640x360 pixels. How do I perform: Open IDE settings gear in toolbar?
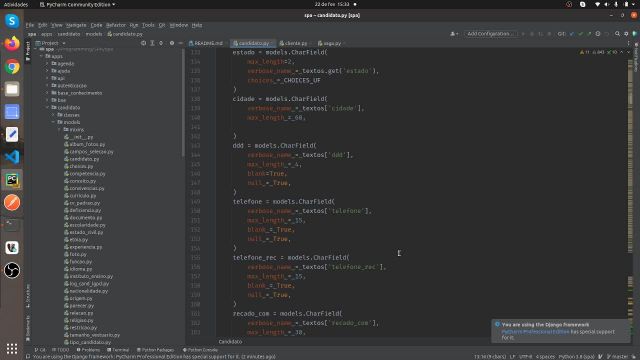click(626, 34)
